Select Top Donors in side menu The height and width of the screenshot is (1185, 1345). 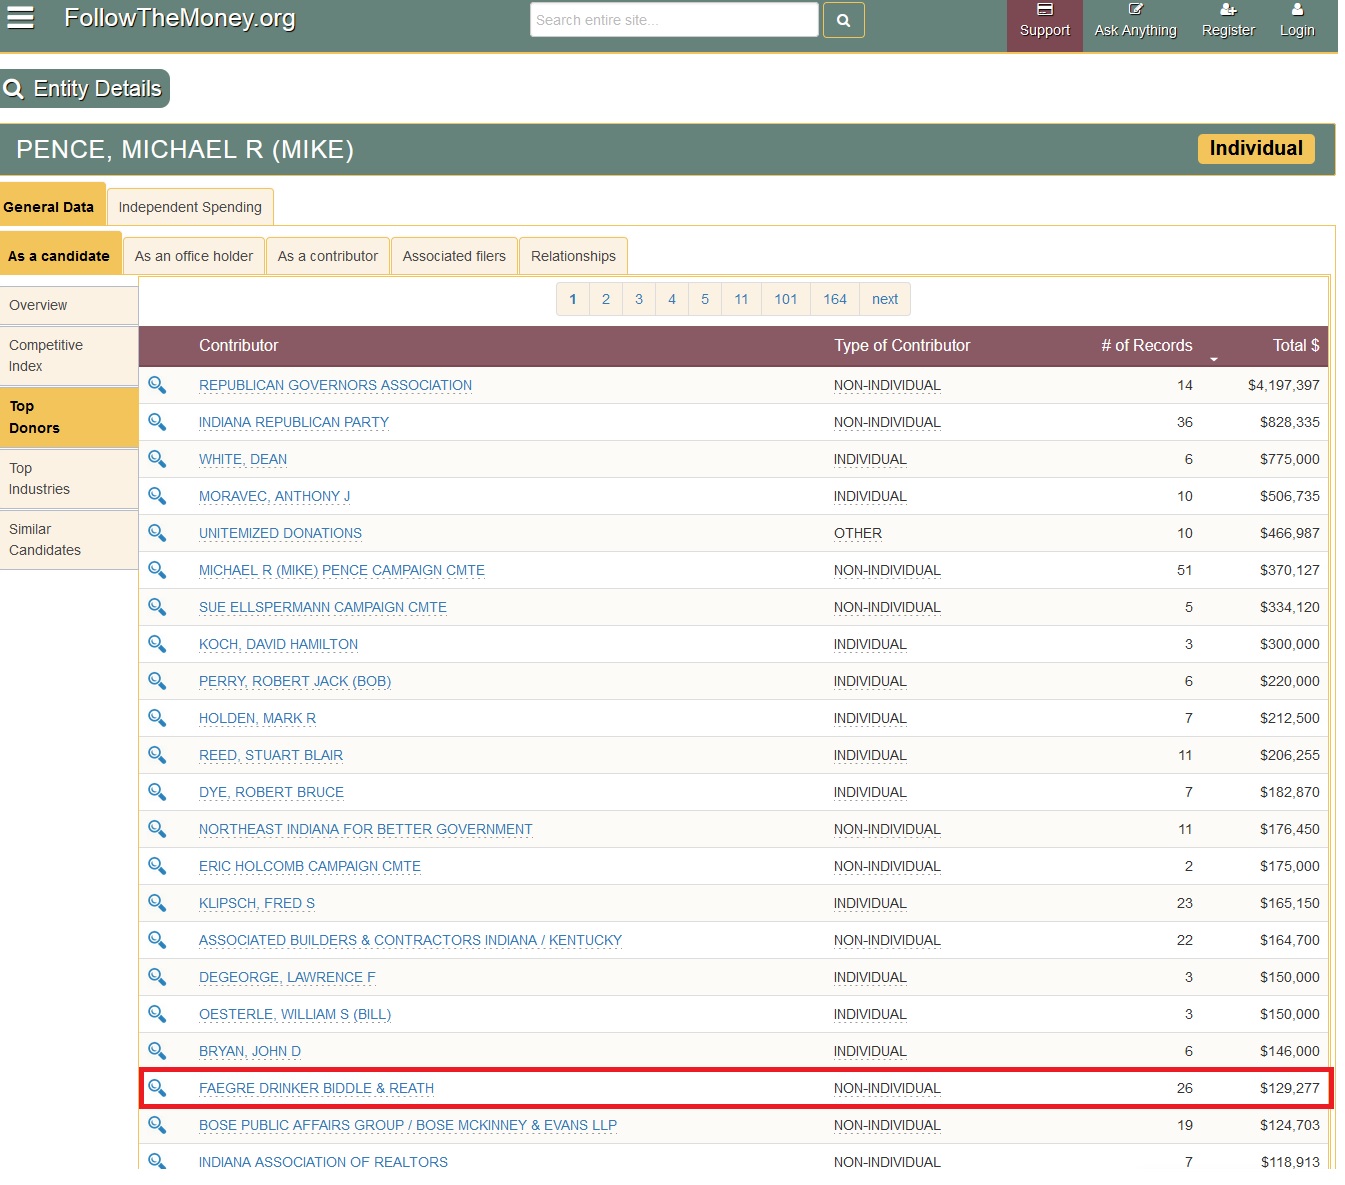click(x=69, y=417)
